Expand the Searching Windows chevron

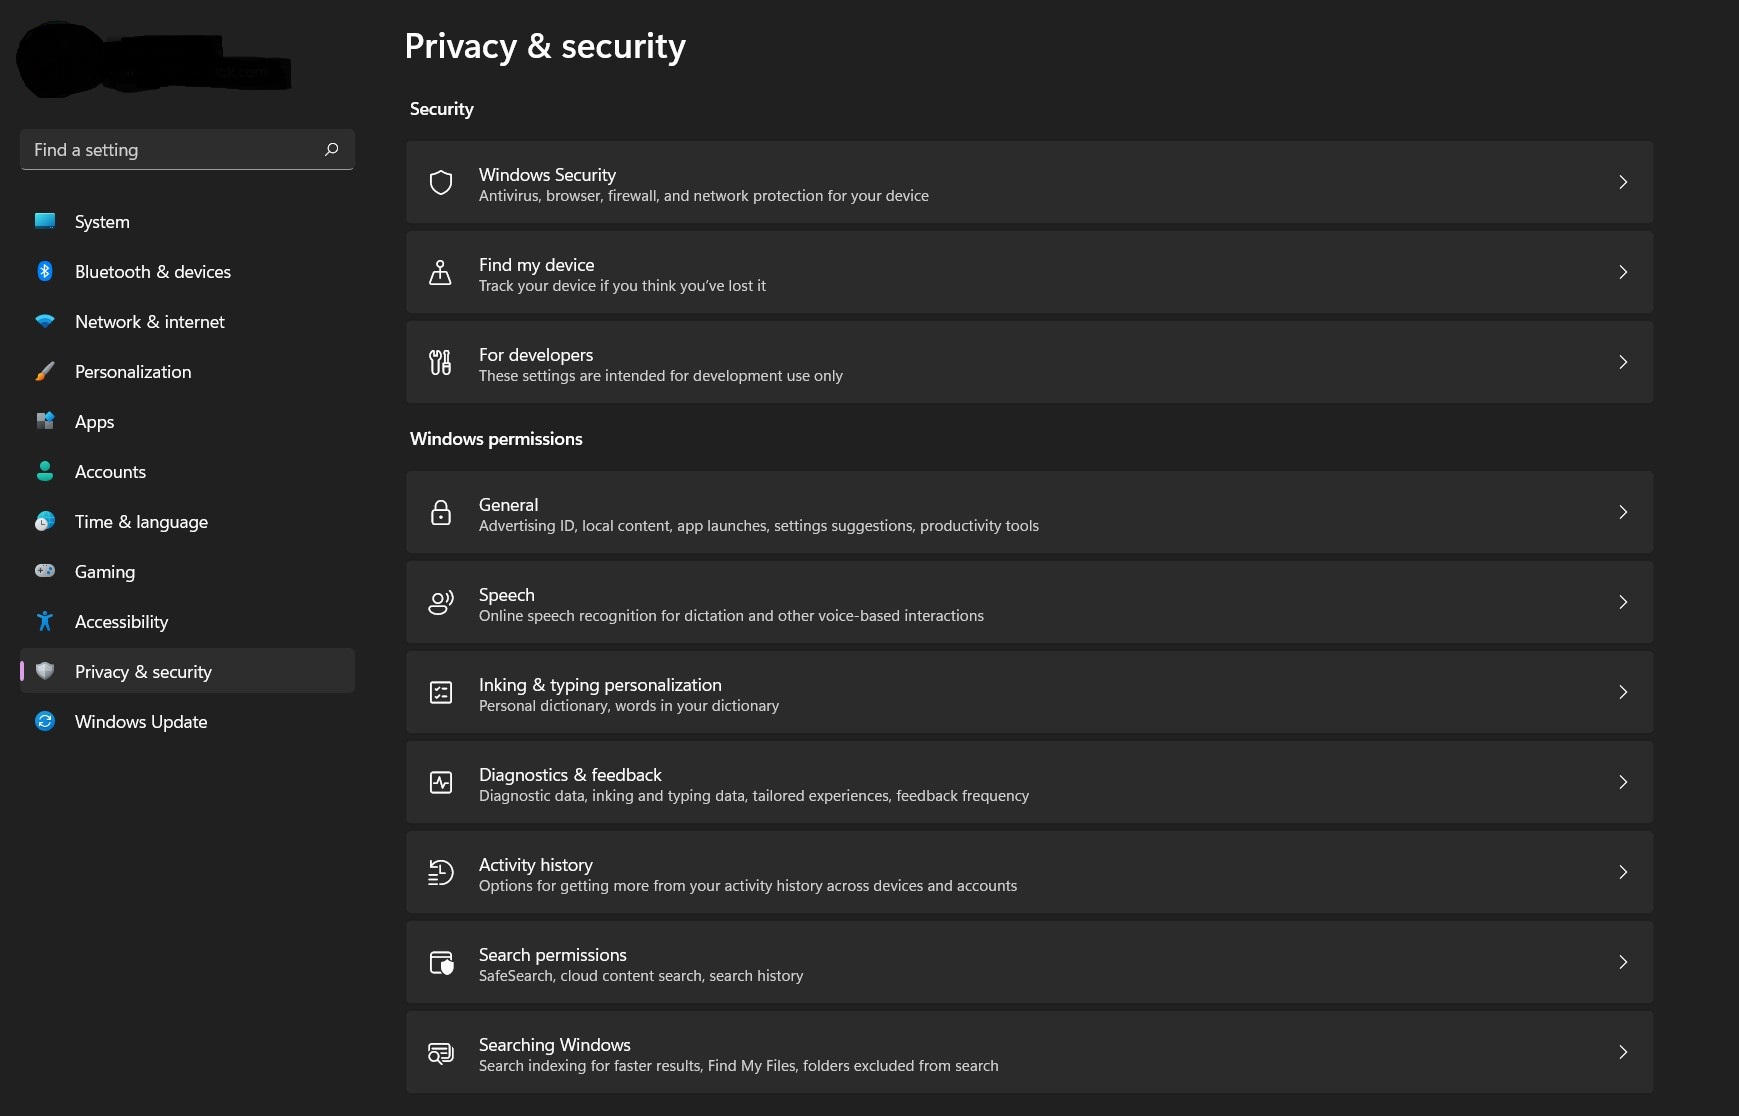point(1622,1052)
